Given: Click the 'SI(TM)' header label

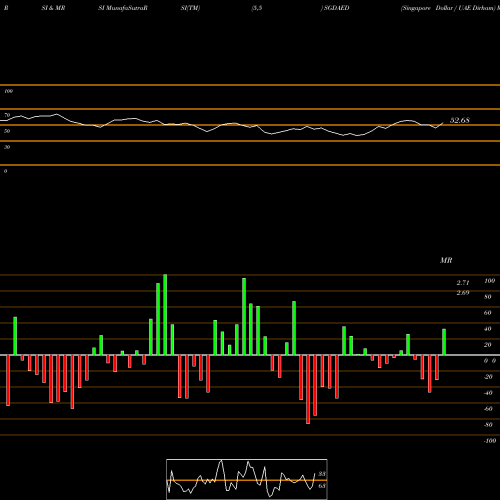Looking at the screenshot, I should [190, 8].
